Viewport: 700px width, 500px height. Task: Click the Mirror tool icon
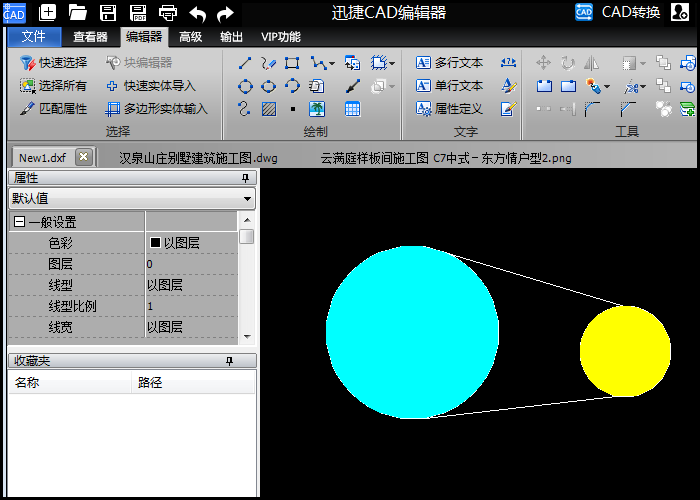591,63
